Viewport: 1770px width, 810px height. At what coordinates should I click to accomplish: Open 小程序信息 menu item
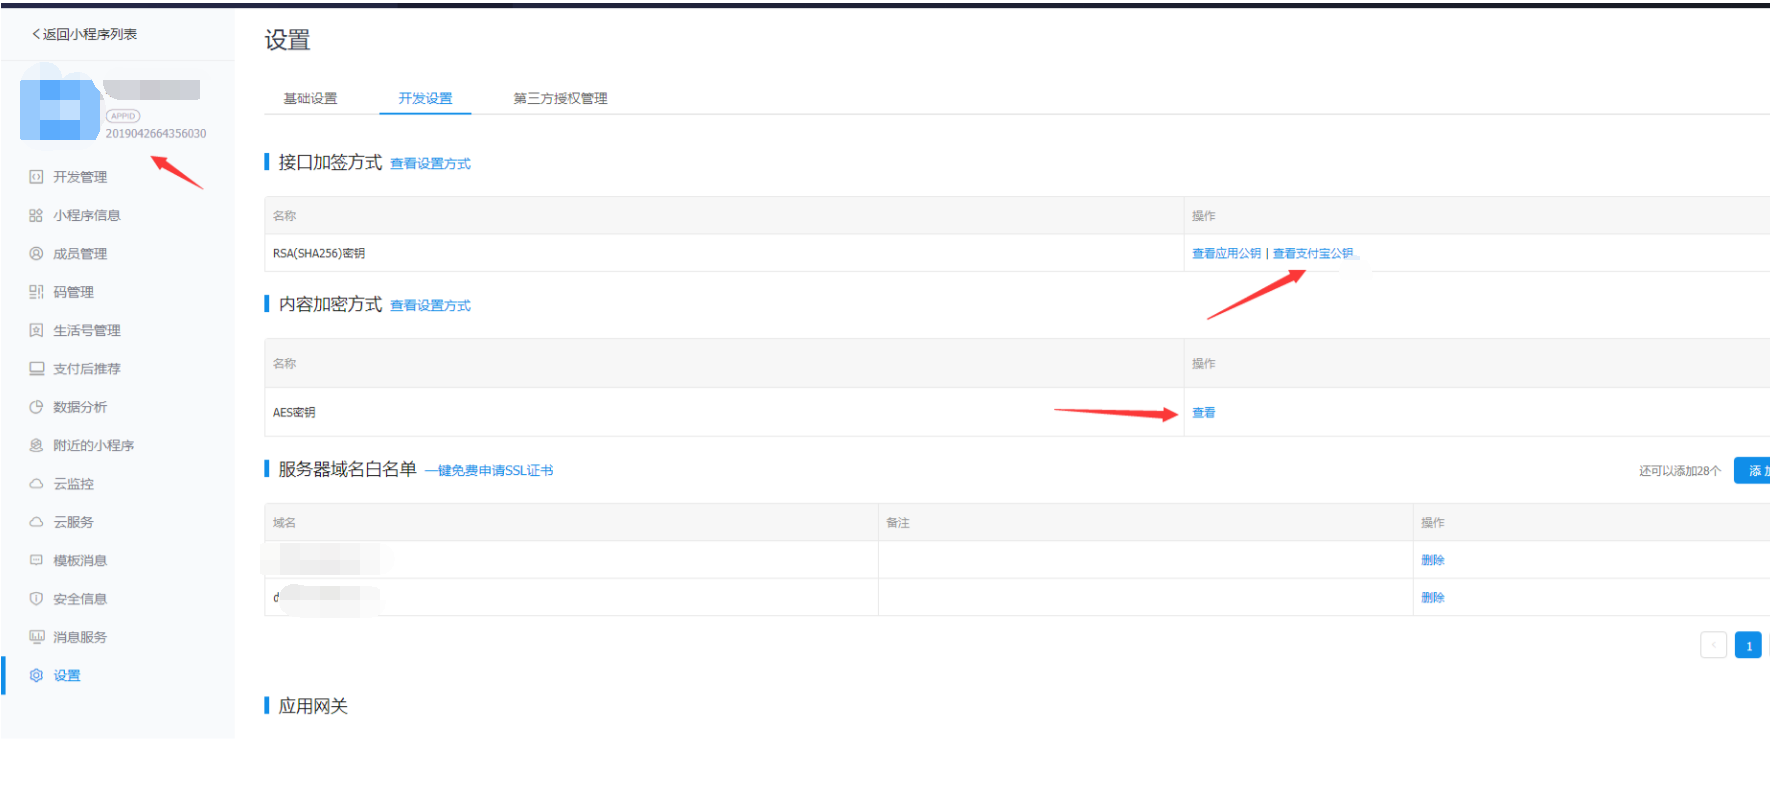(87, 215)
